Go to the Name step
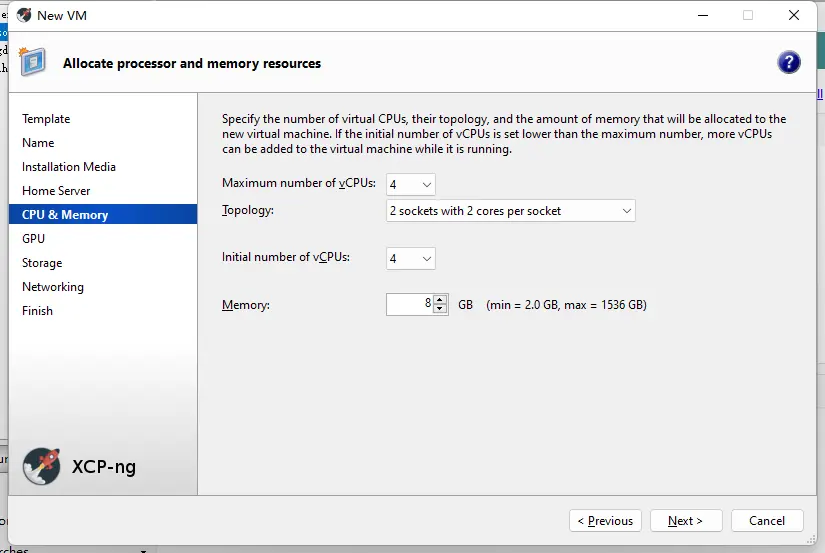 38,143
